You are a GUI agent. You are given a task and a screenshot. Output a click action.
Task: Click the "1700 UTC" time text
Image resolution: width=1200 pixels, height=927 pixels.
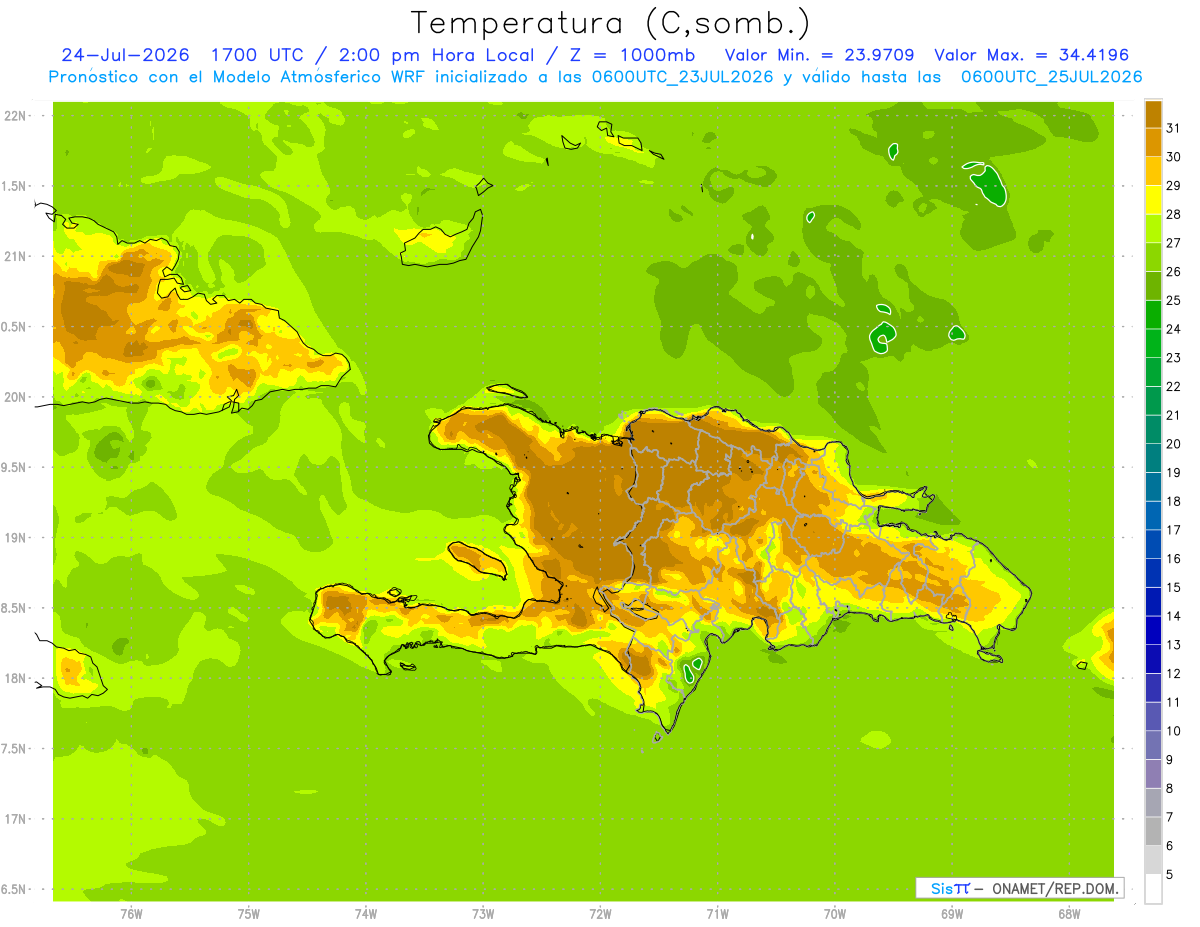(x=257, y=55)
